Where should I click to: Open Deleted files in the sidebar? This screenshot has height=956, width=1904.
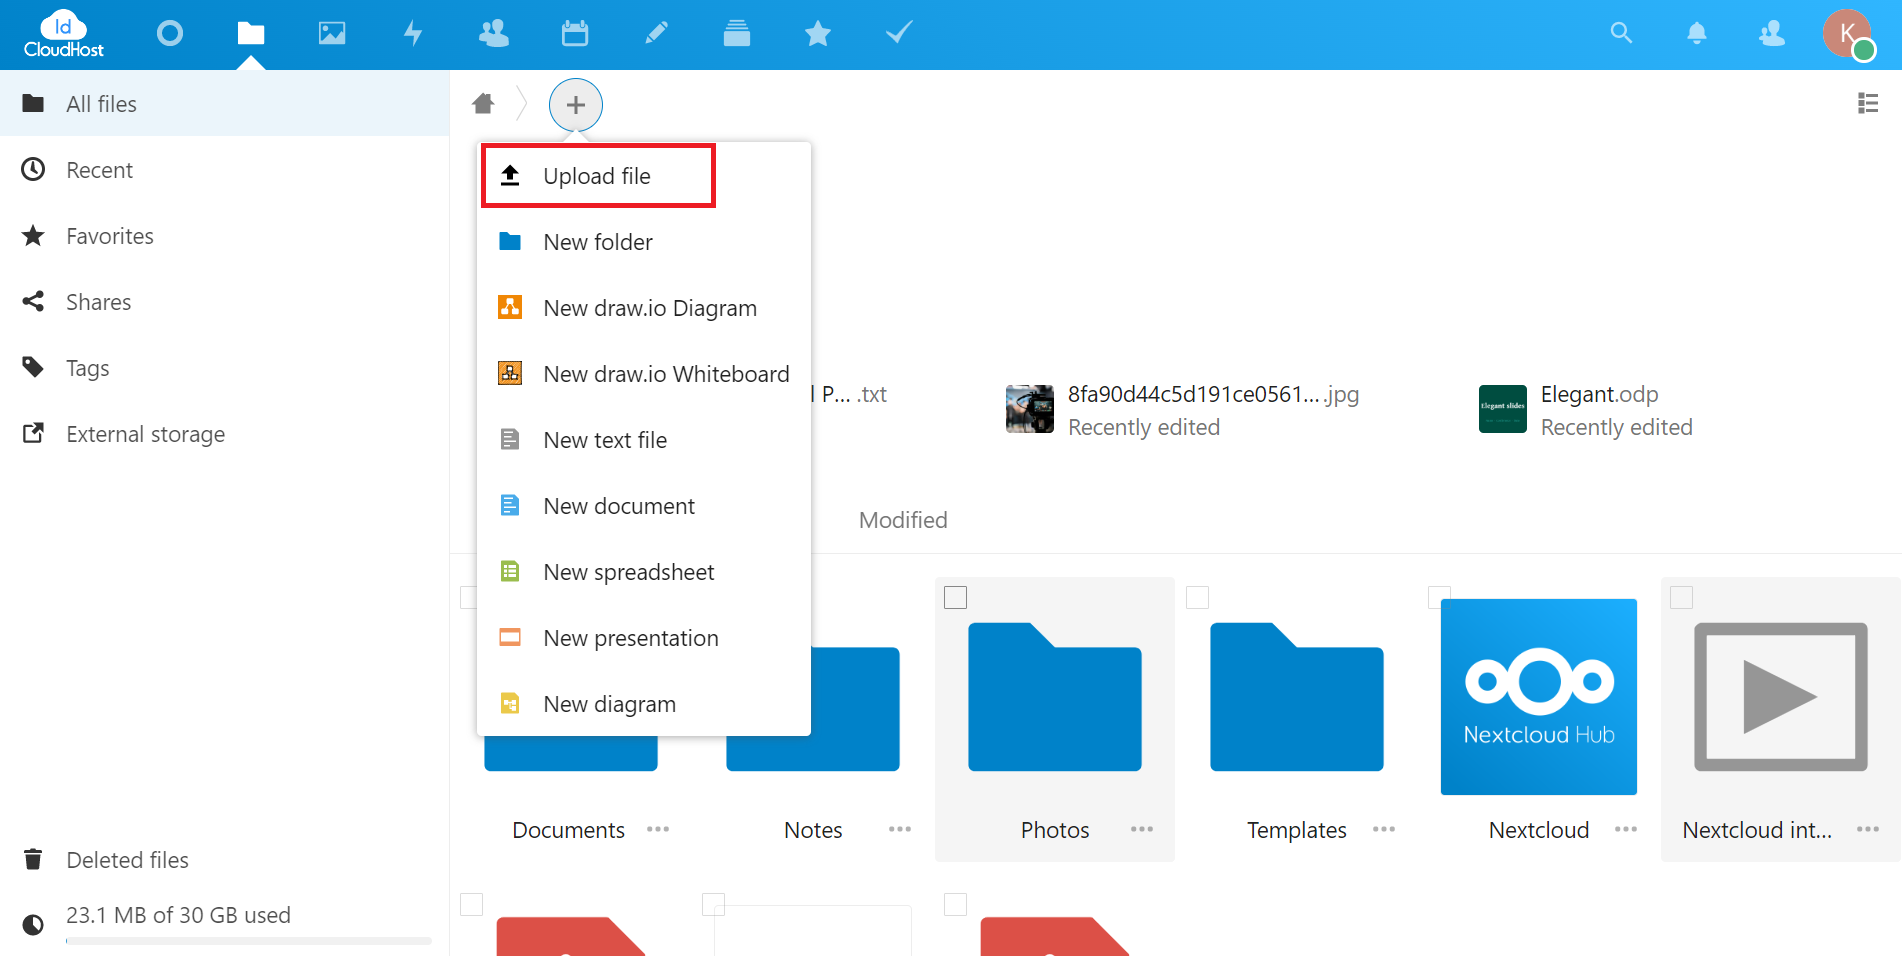pyautogui.click(x=127, y=859)
